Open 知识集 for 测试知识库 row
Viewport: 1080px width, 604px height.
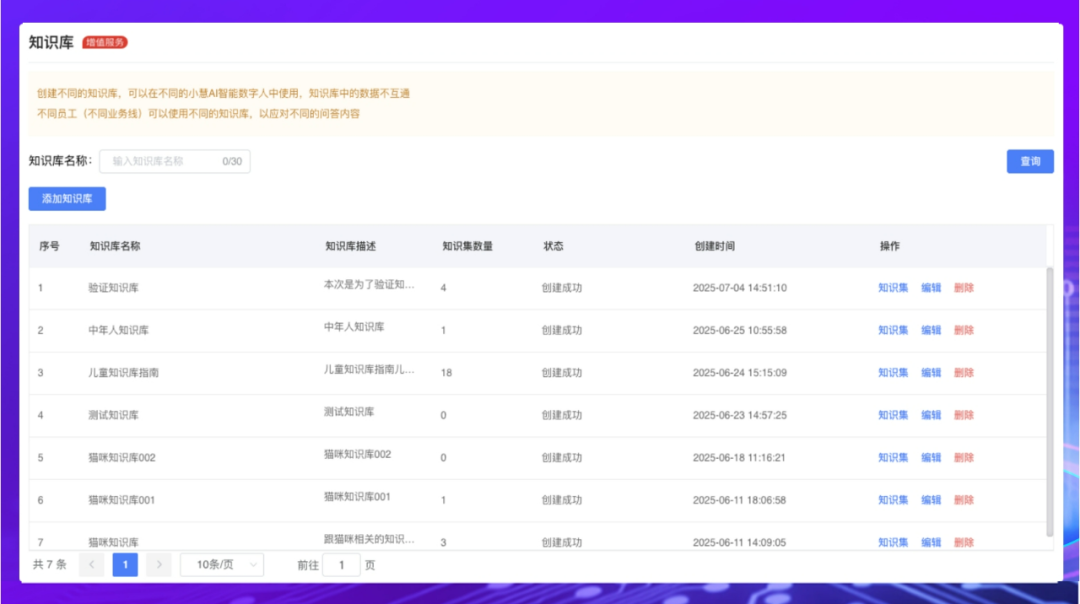tap(893, 415)
